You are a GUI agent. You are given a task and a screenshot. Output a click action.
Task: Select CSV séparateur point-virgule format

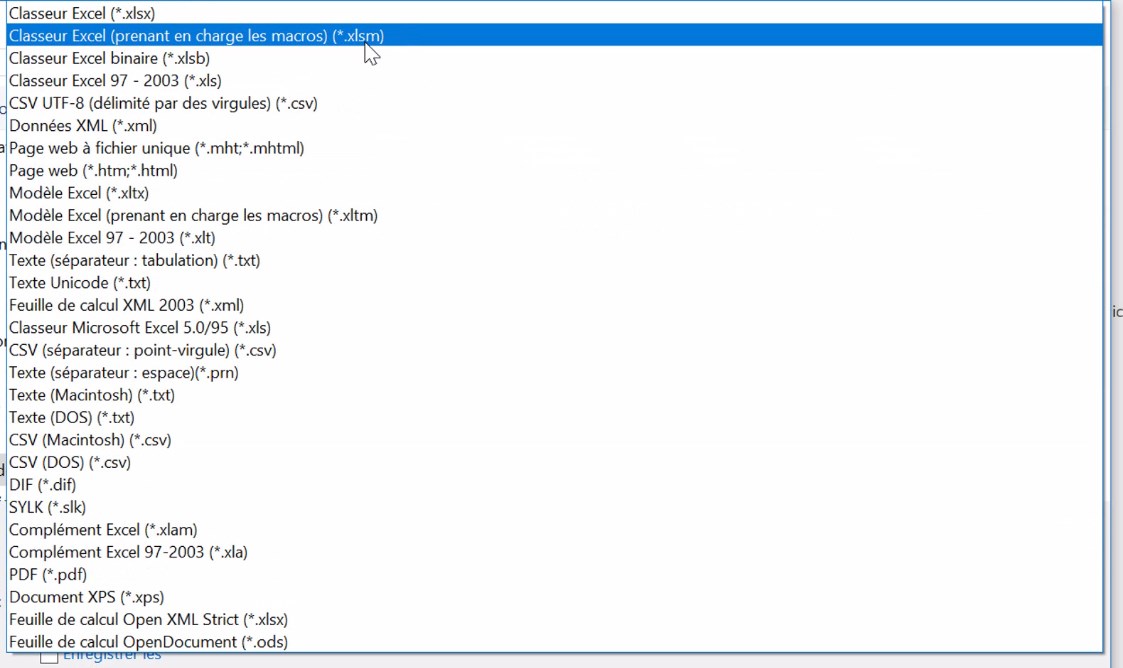point(142,350)
